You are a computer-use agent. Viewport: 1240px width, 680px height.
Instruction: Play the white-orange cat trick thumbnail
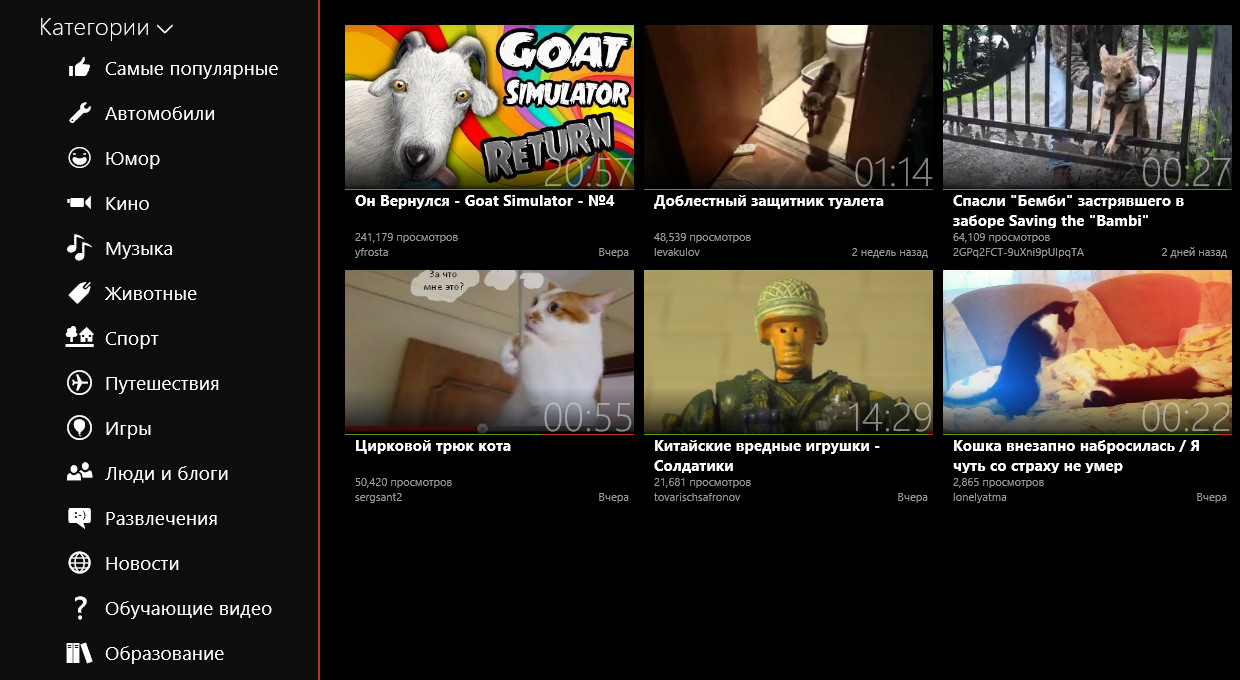(489, 352)
